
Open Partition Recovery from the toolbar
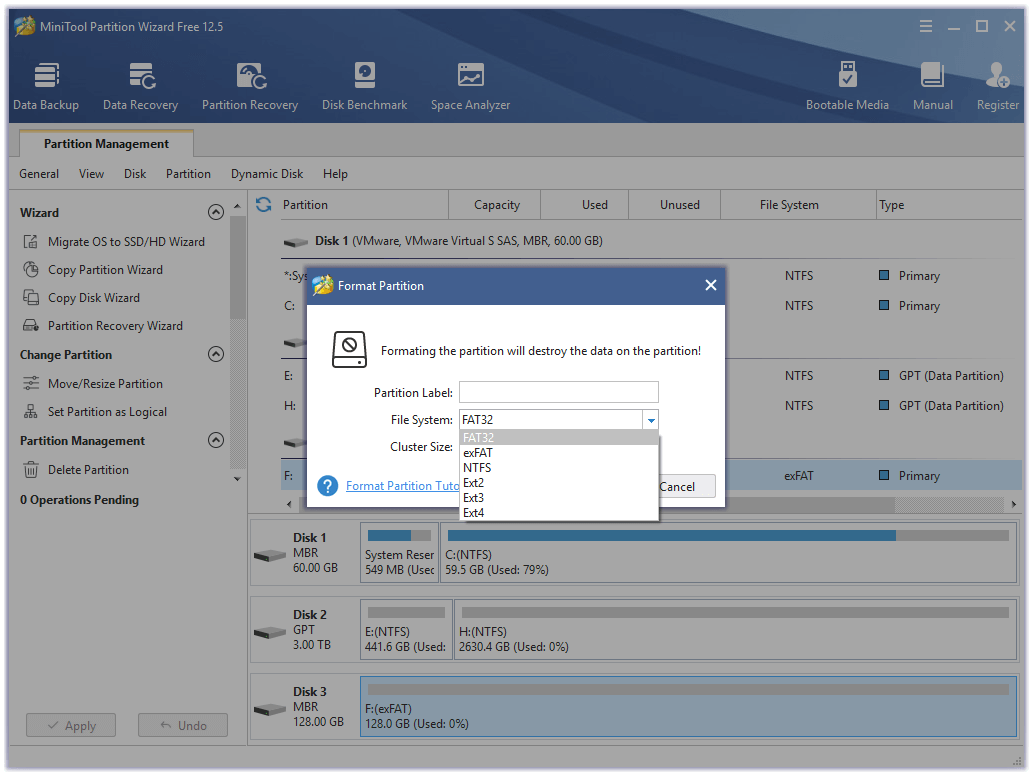click(250, 86)
